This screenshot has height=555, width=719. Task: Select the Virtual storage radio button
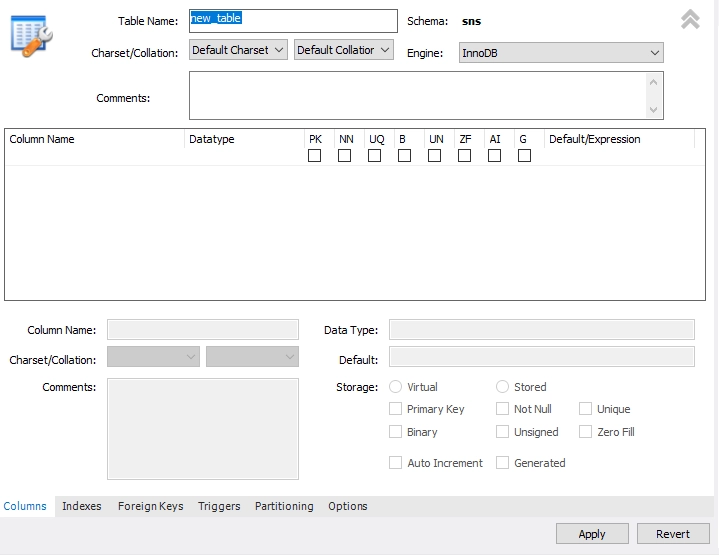coord(395,387)
